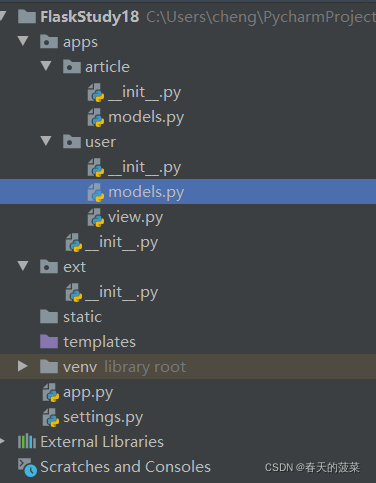Click the ext package folder icon
376x483 pixels.
[x=49, y=267]
